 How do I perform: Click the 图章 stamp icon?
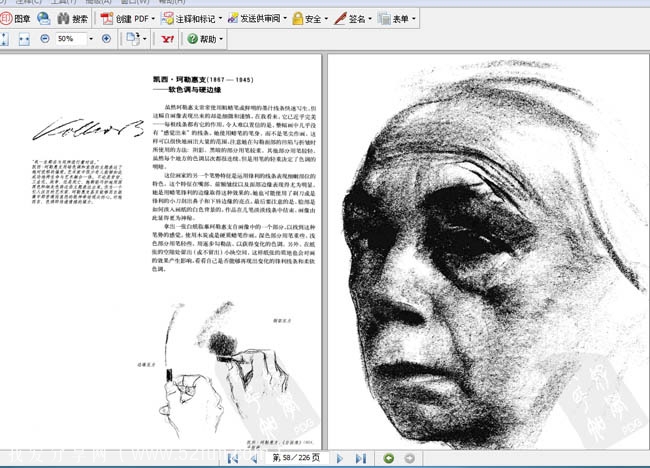(x=15, y=19)
